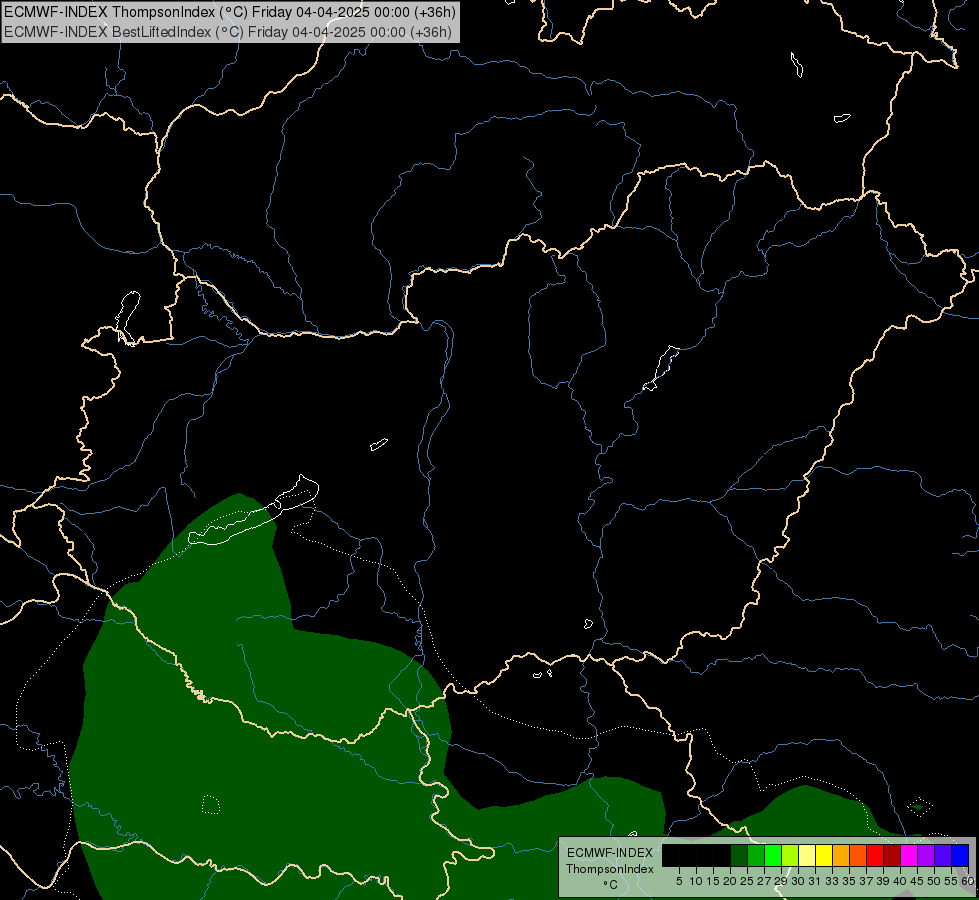The height and width of the screenshot is (900, 979).
Task: Click the dark red 39–40 legend swatch
Action: click(x=892, y=855)
